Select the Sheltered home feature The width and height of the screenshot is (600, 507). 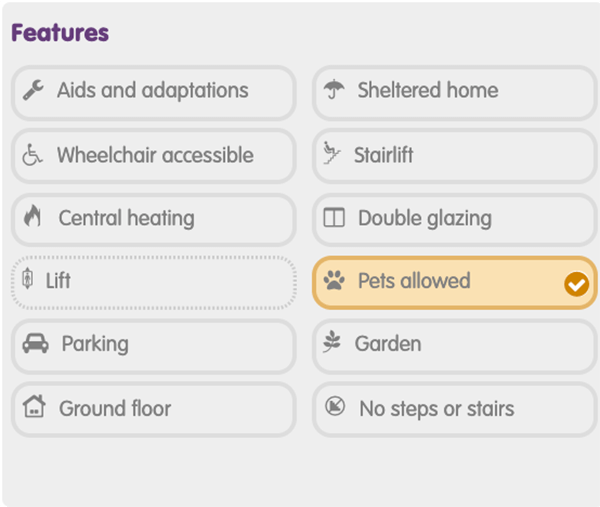(455, 93)
